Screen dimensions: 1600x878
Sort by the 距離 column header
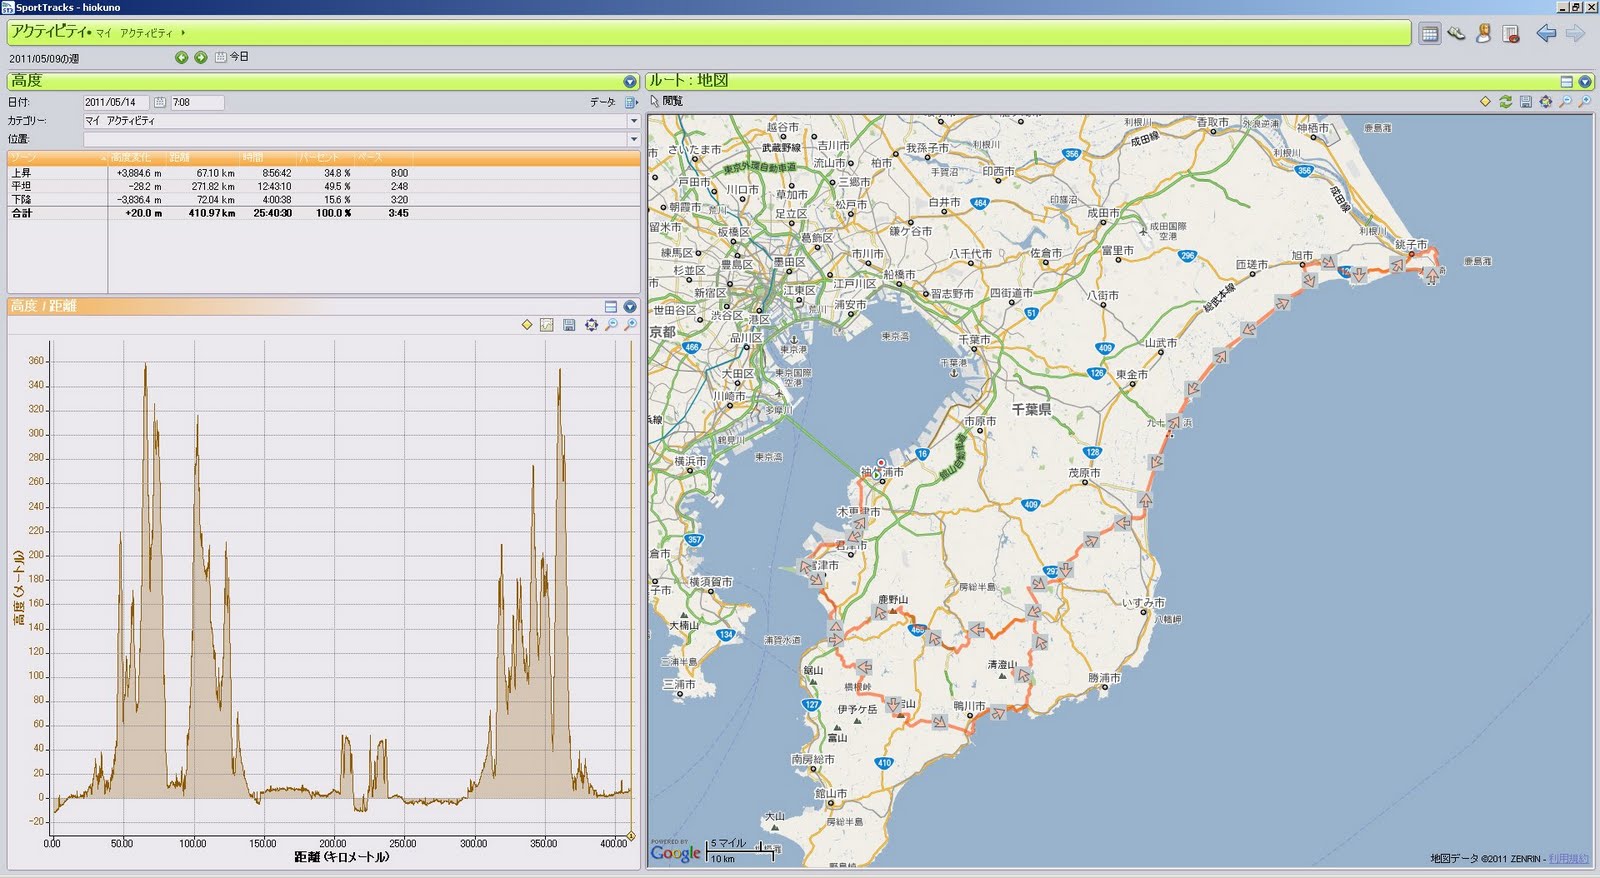point(203,158)
